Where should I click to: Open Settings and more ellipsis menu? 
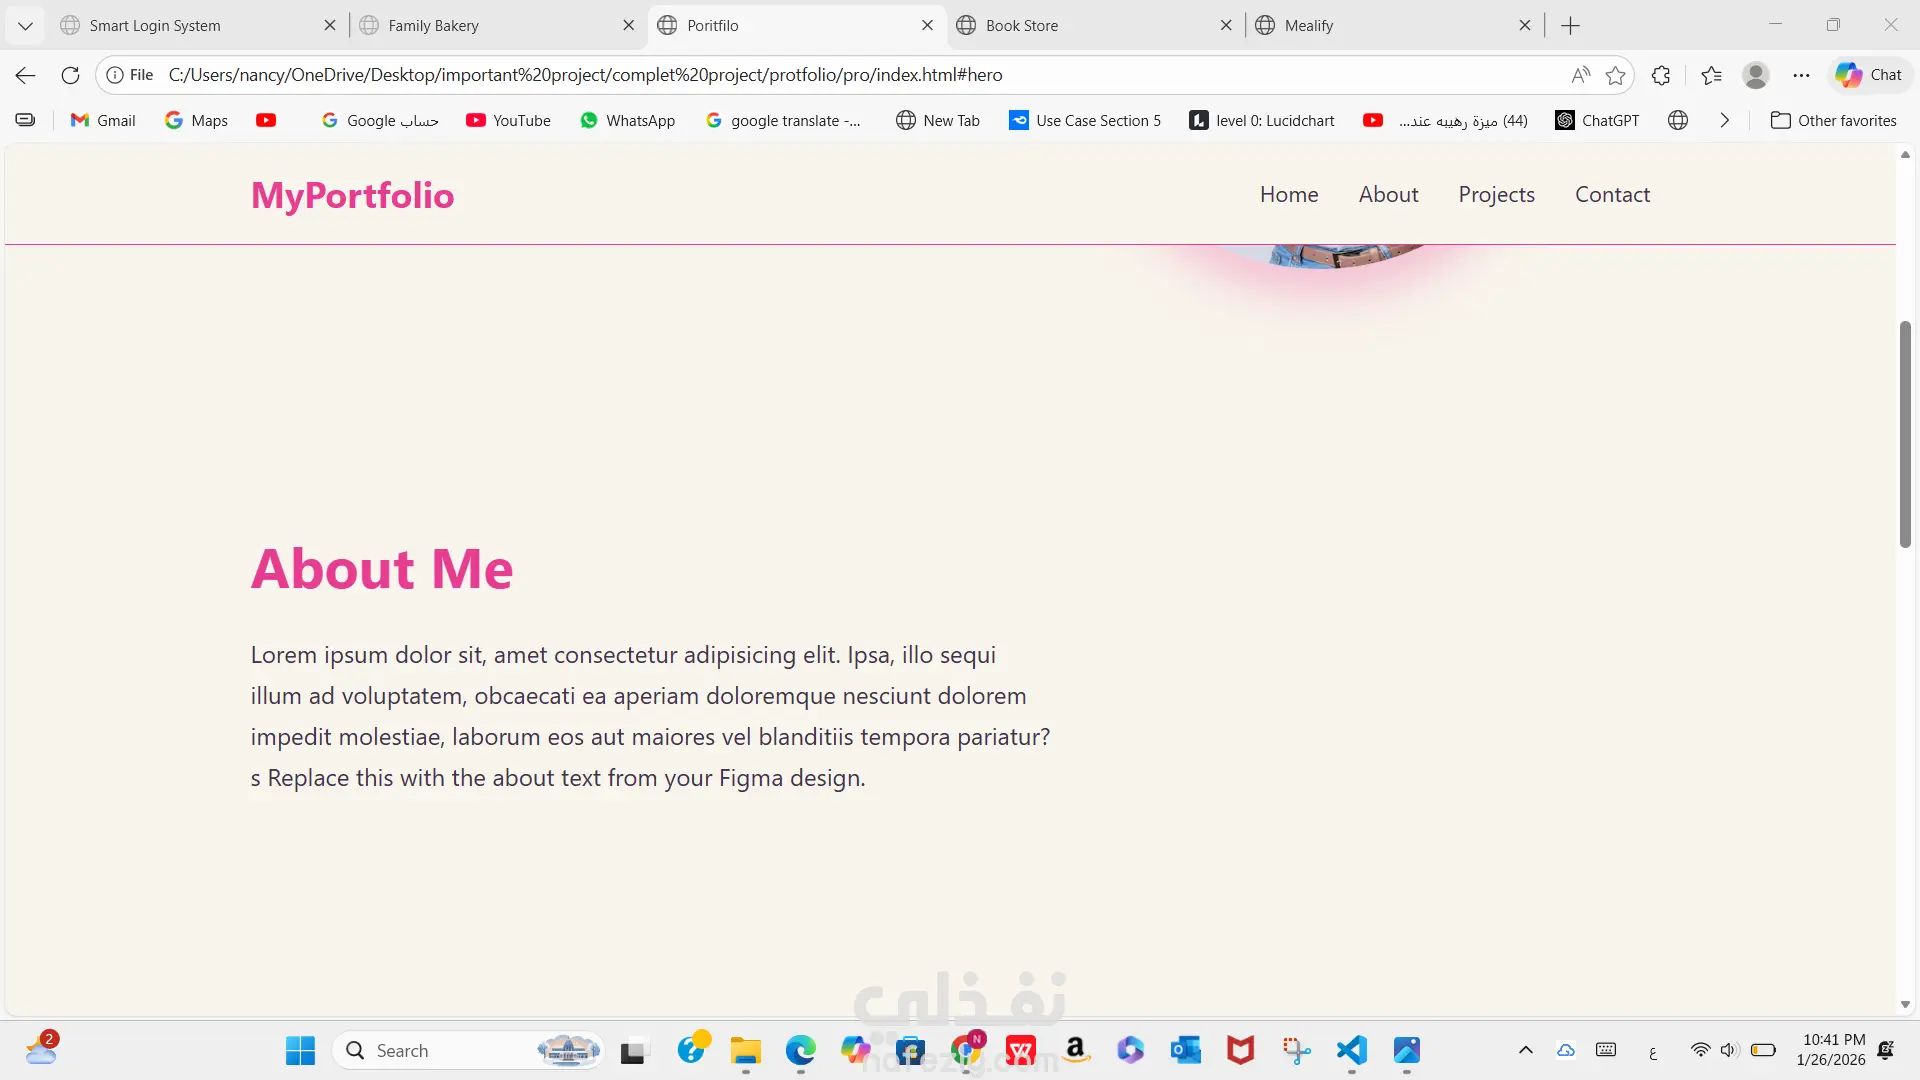coord(1801,75)
